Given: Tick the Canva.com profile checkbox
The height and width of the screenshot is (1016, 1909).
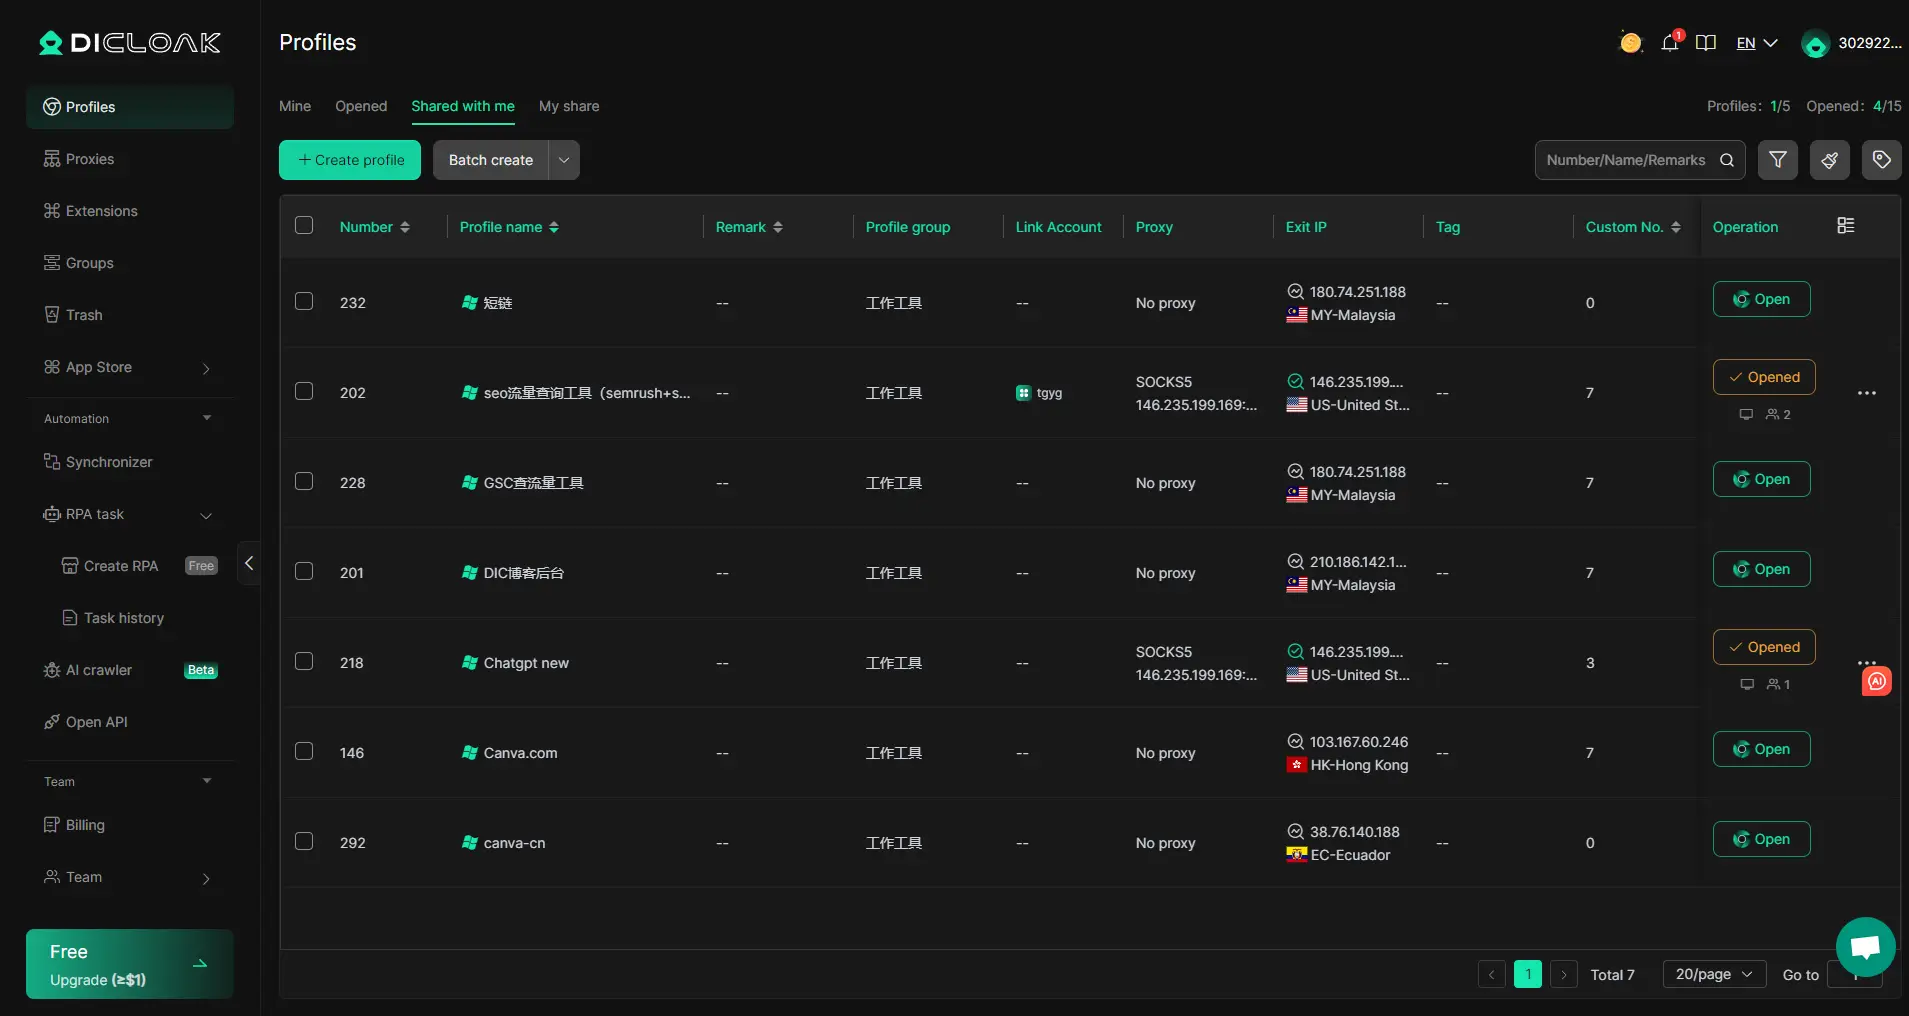Looking at the screenshot, I should [304, 752].
